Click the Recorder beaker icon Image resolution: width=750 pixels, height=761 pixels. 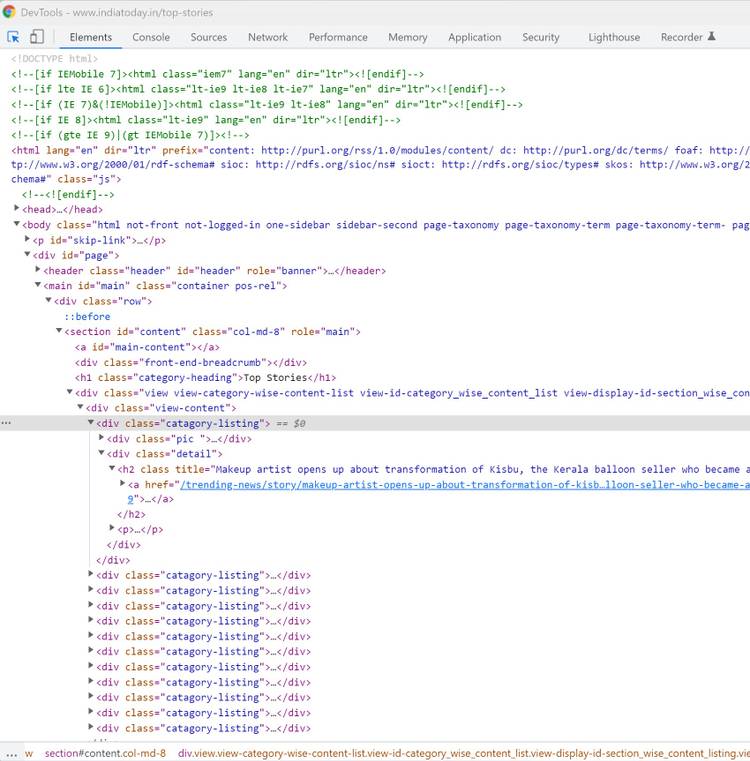pos(712,36)
